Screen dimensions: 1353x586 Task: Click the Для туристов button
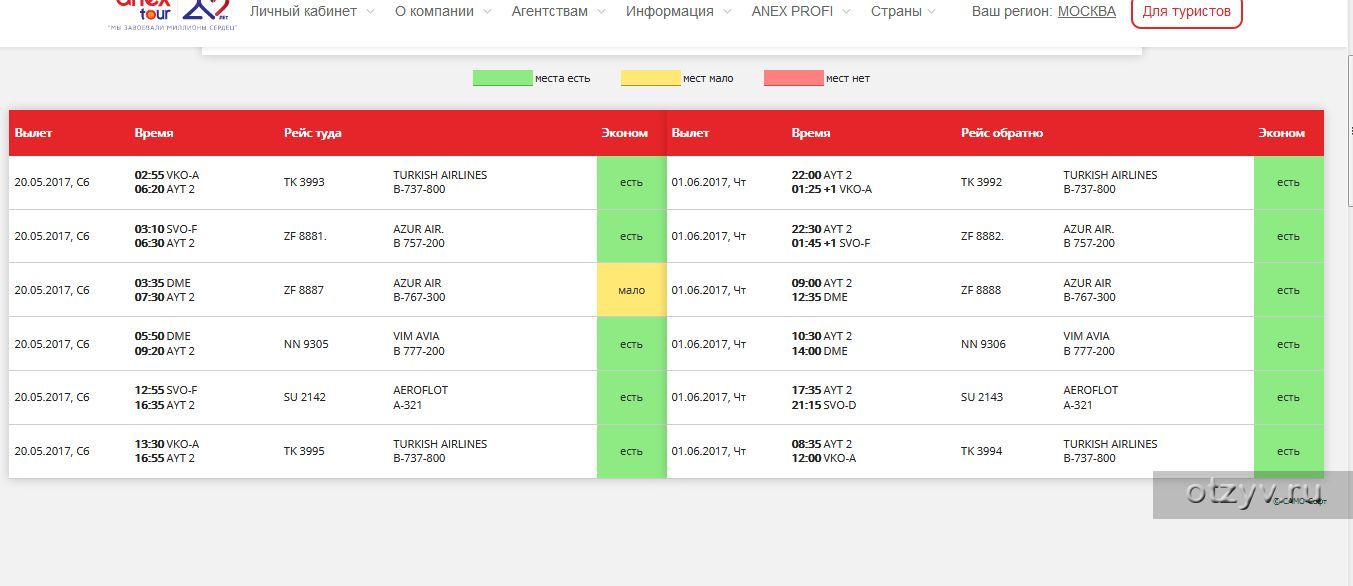pos(1187,12)
